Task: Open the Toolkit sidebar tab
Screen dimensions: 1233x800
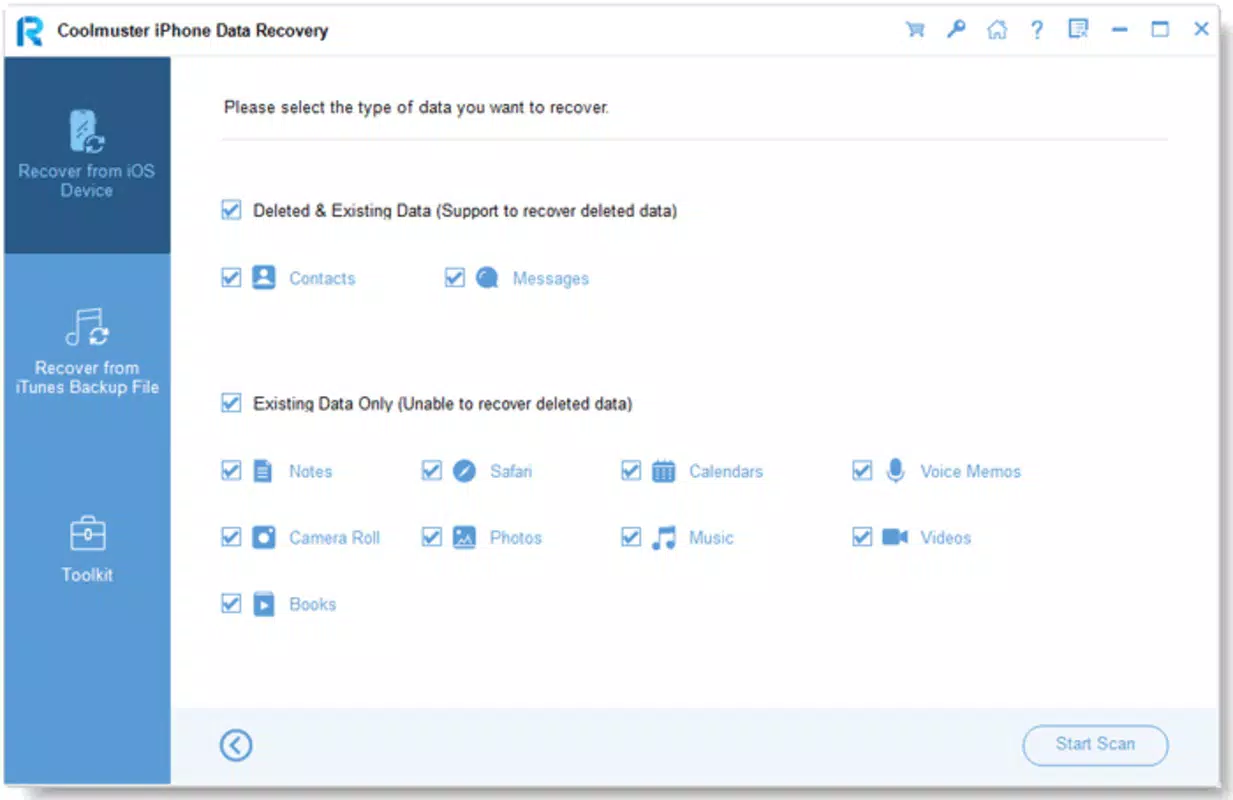Action: (87, 548)
